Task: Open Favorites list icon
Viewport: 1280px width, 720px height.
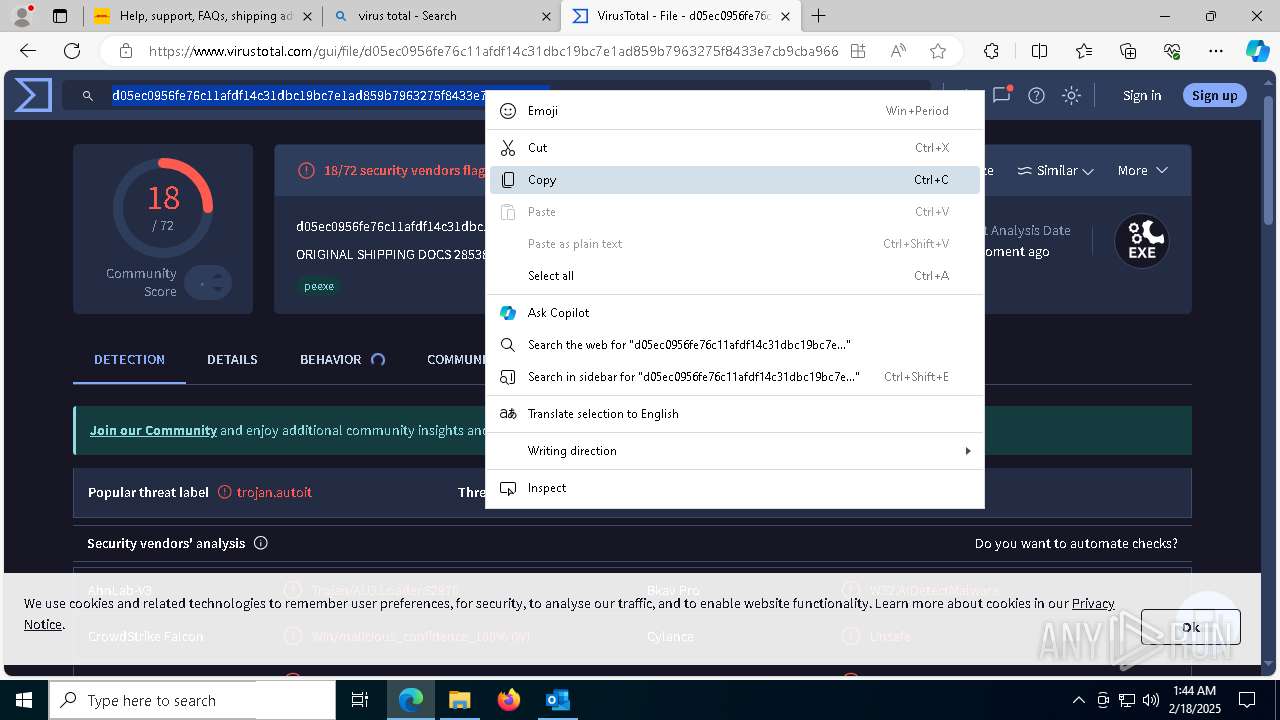Action: click(x=1084, y=51)
